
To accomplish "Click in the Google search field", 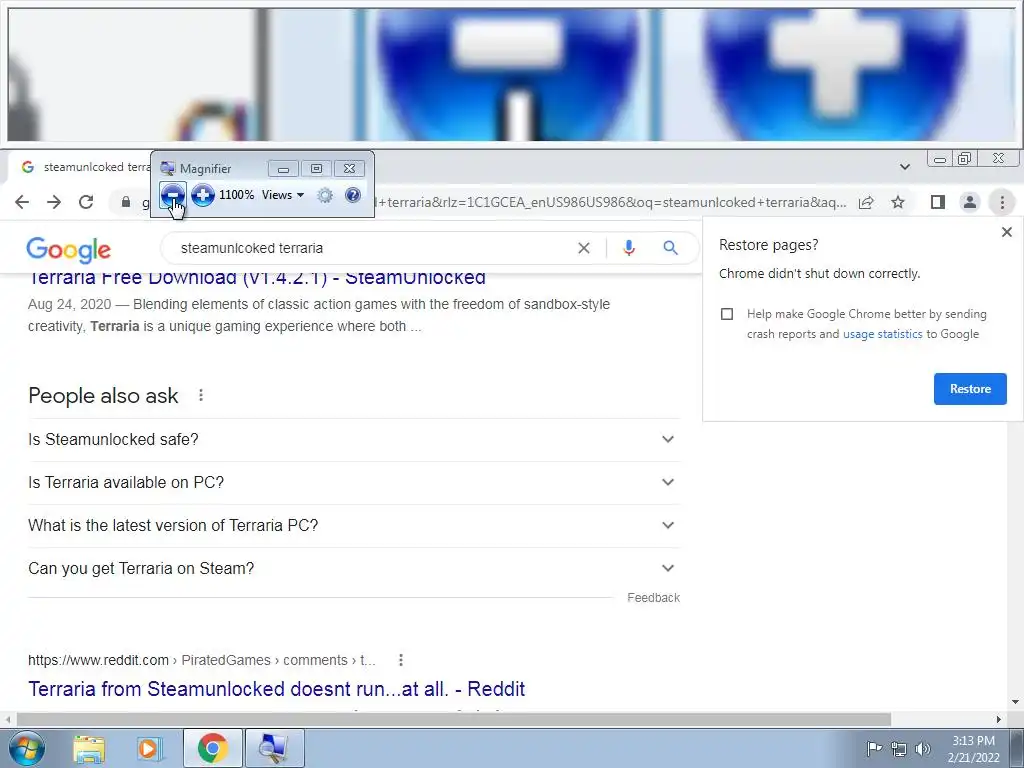I will [x=372, y=248].
